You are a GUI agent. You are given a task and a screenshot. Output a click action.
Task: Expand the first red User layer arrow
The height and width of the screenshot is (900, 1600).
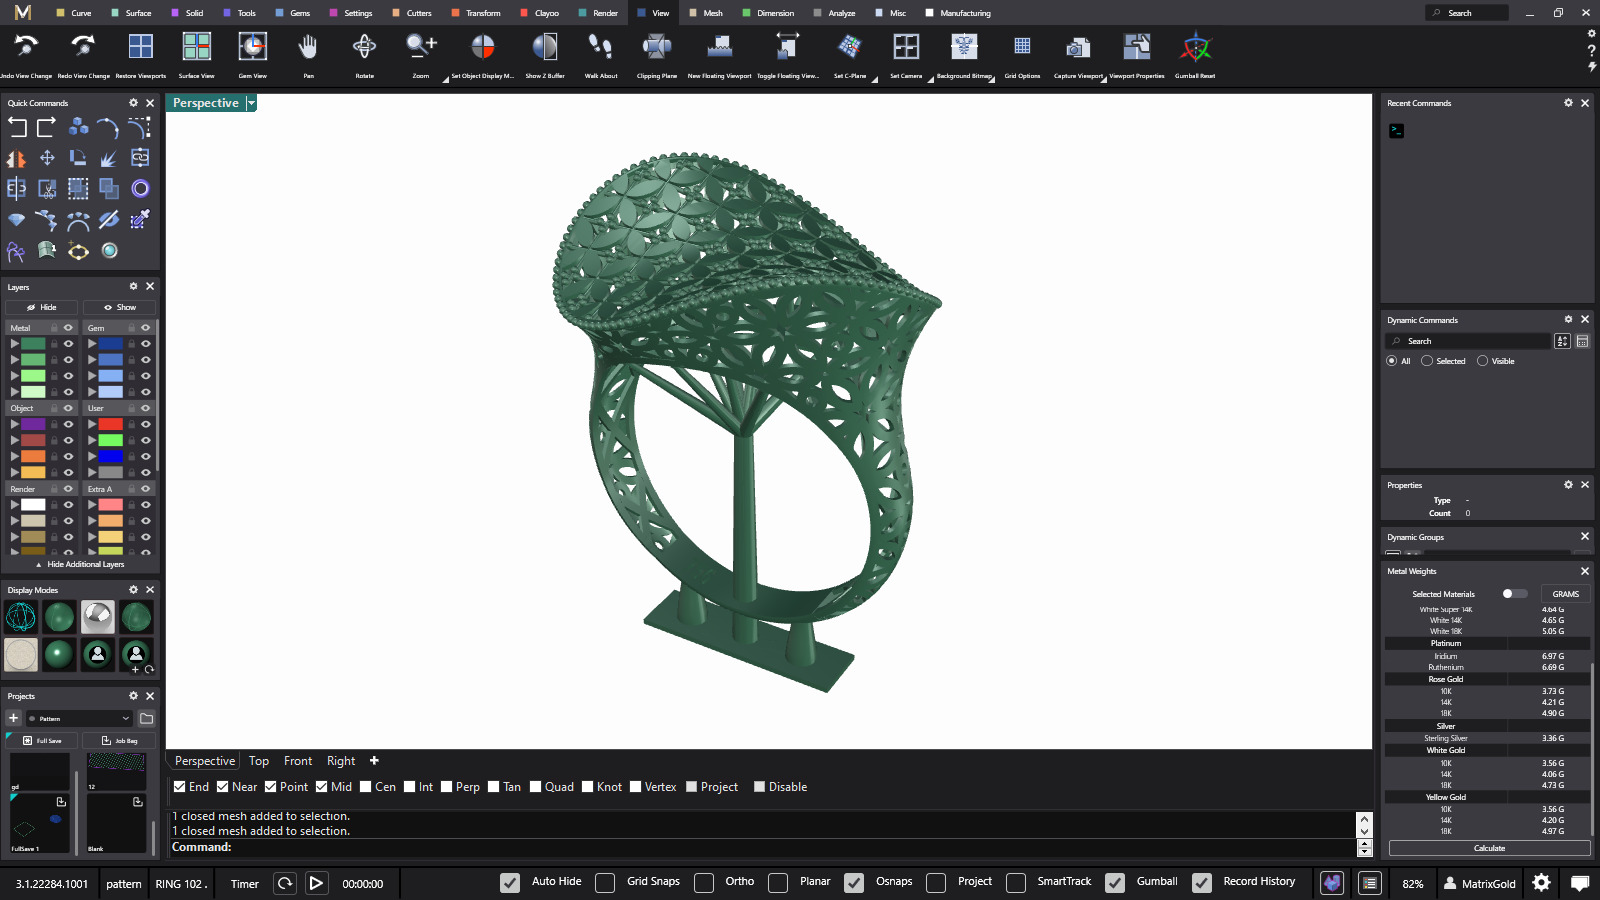(x=91, y=424)
